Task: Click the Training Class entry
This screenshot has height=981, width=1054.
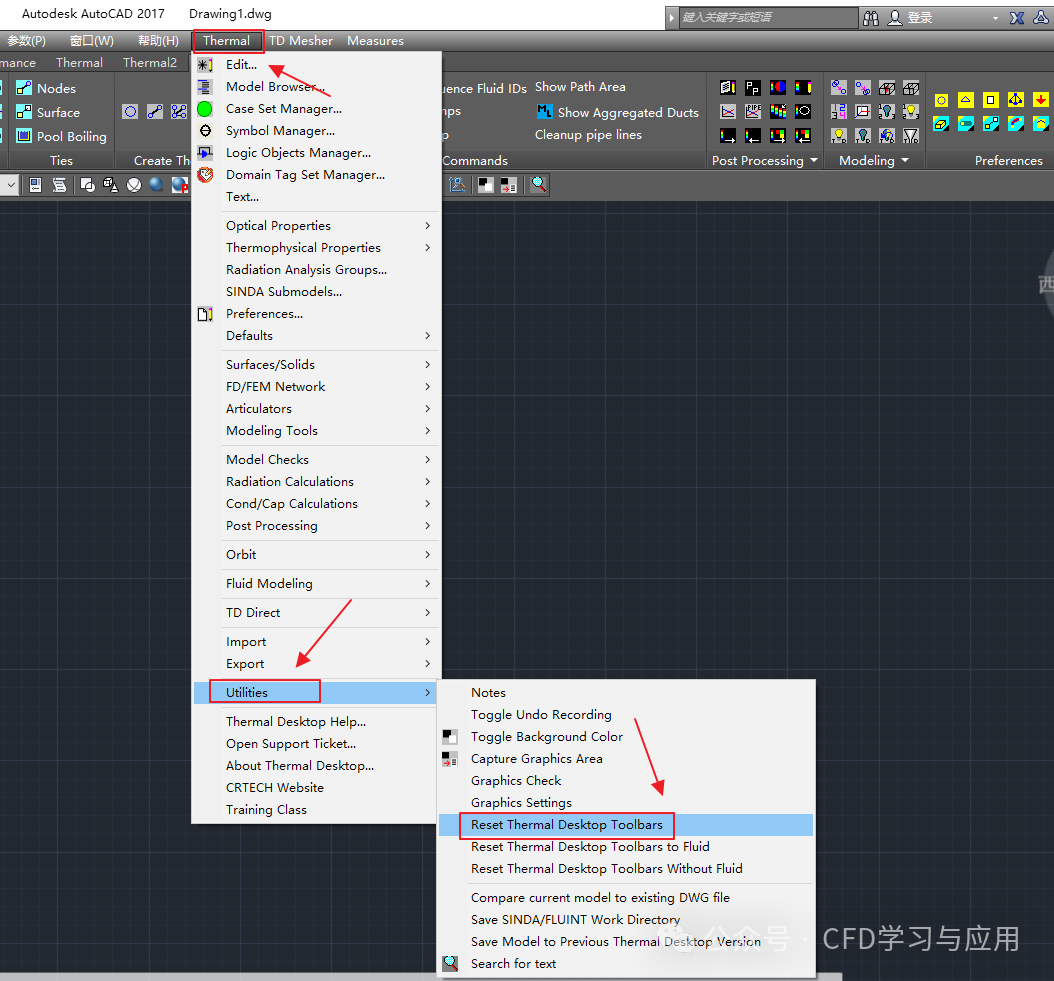Action: pyautogui.click(x=266, y=810)
